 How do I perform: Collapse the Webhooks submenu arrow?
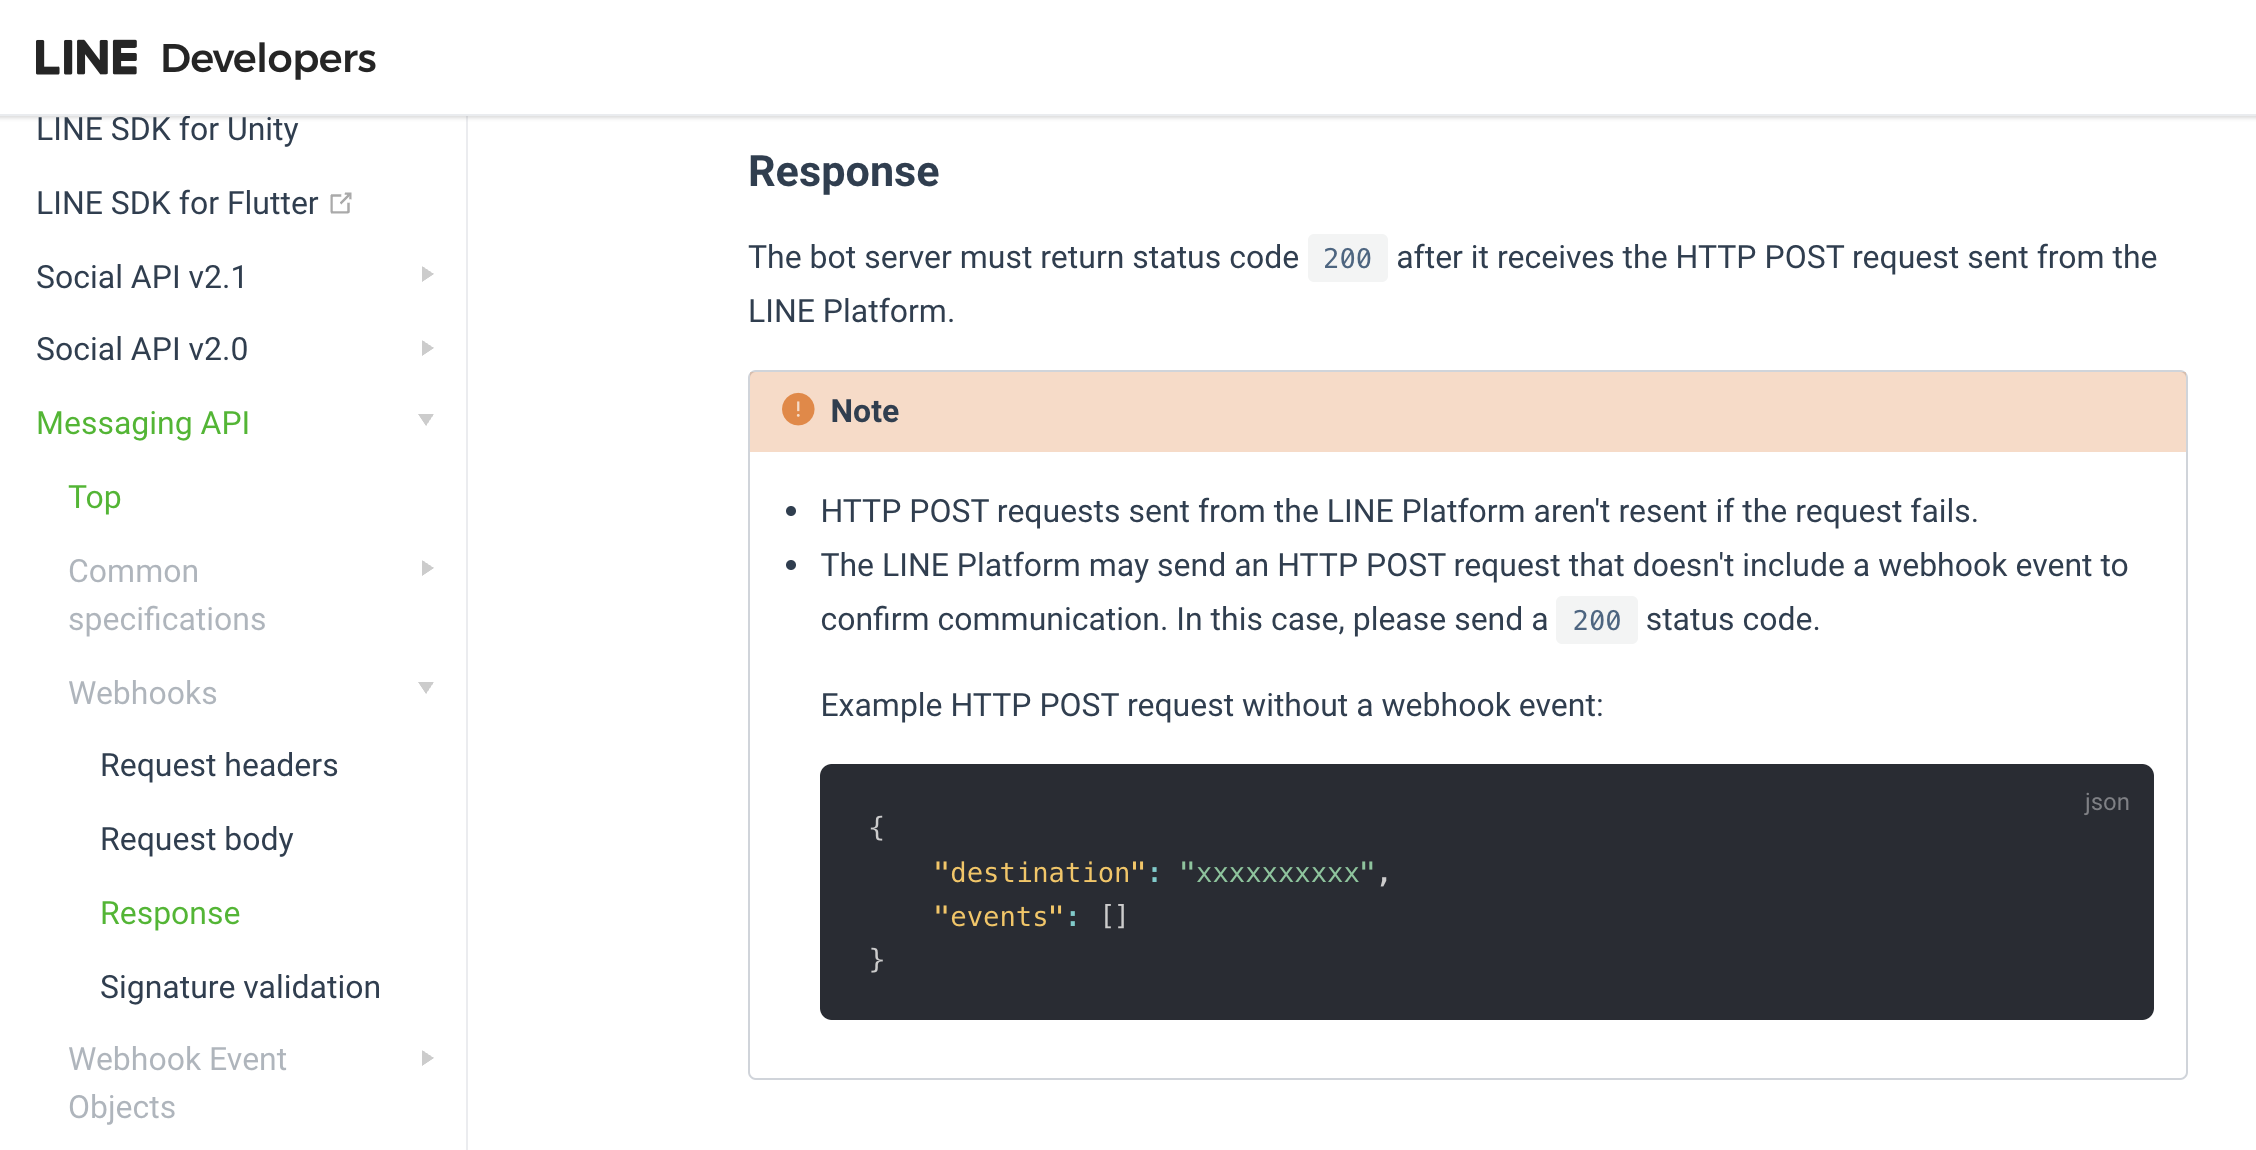coord(426,688)
